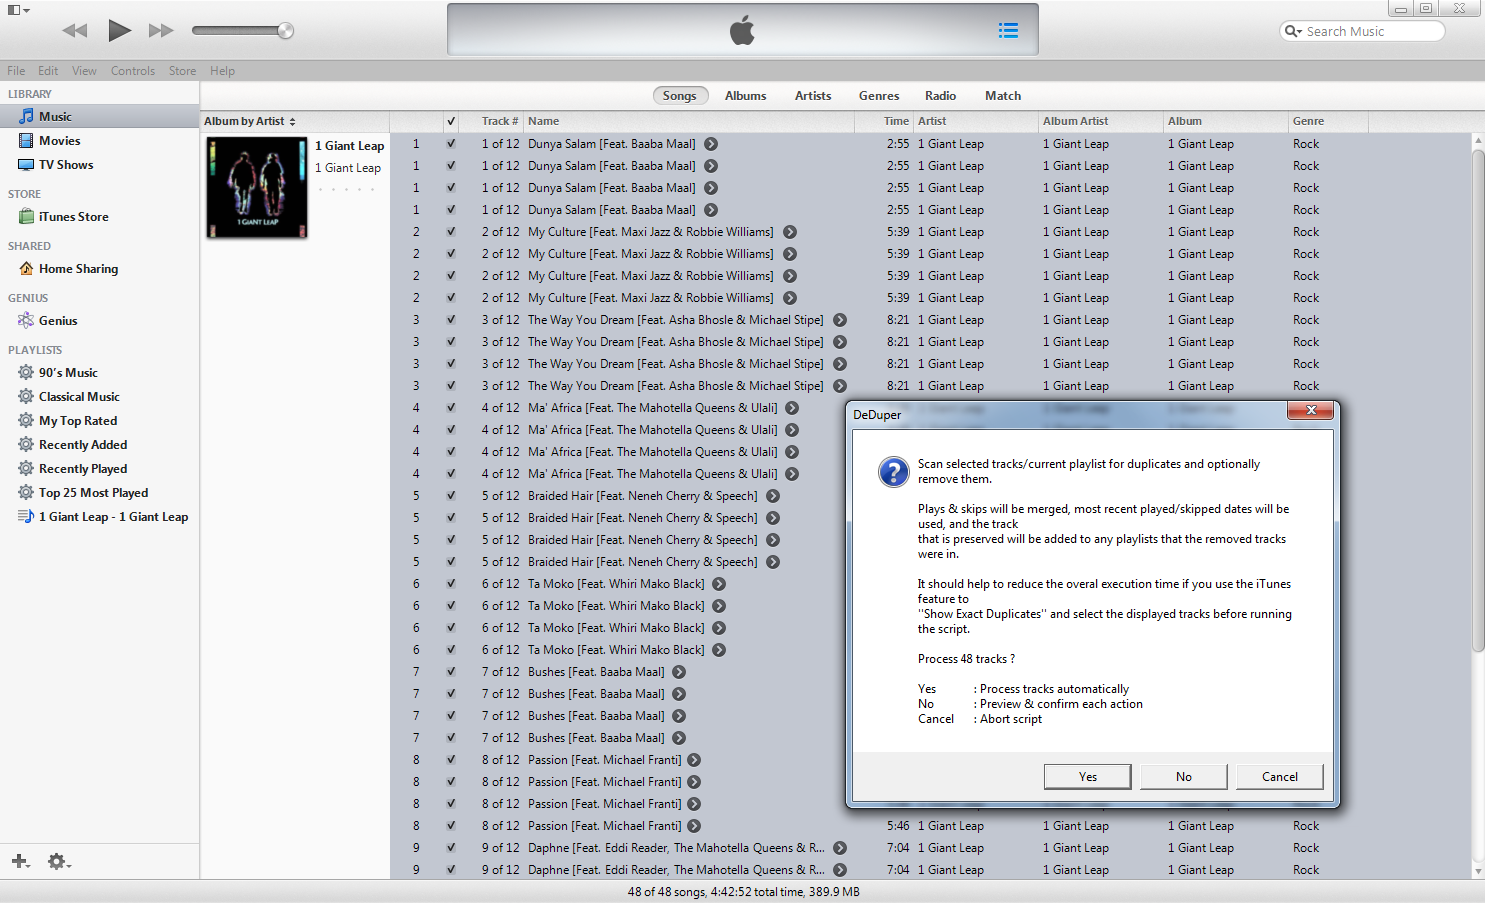Open the Album by Artist sort dropdown

point(250,121)
